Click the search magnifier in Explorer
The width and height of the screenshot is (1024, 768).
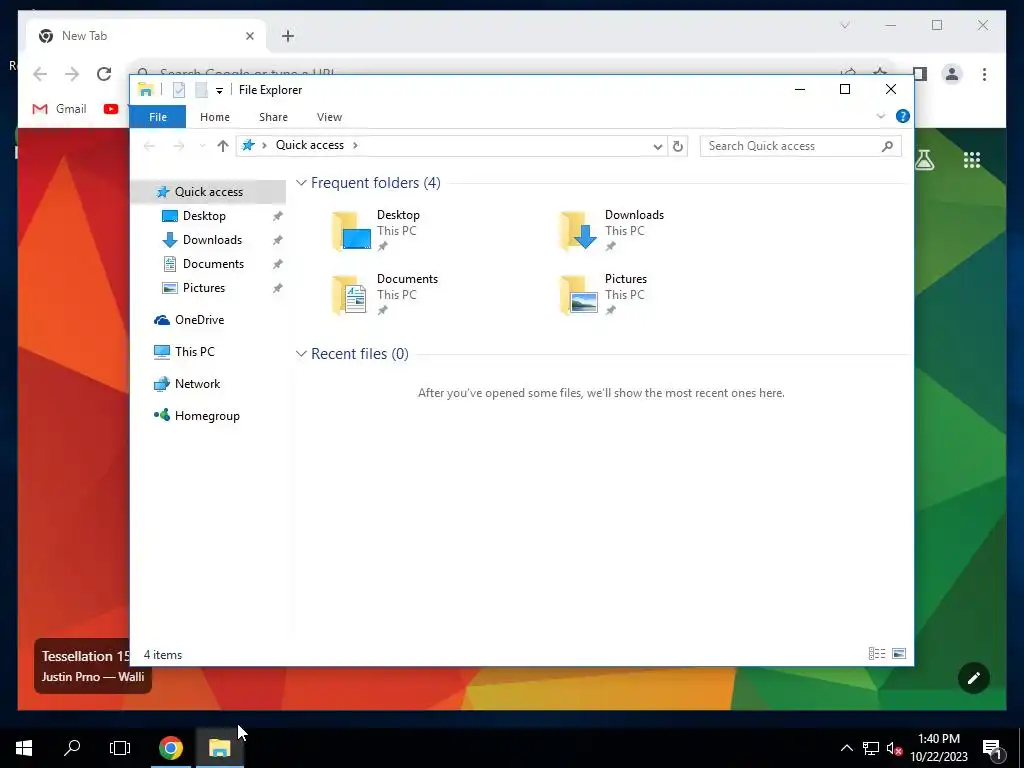887,146
